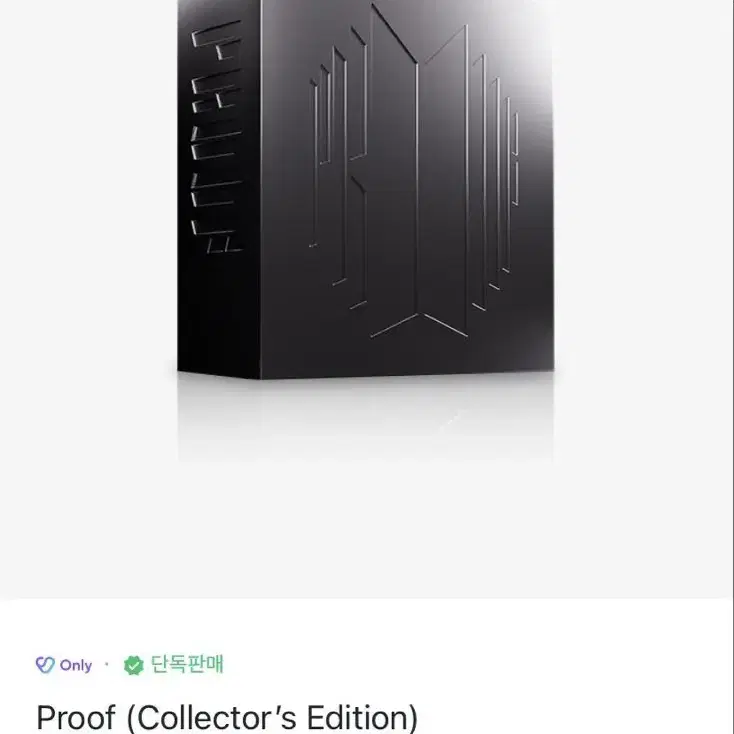Click the tall center panels of the embossed logo
Screen dimensions: 734x734
coord(418,173)
